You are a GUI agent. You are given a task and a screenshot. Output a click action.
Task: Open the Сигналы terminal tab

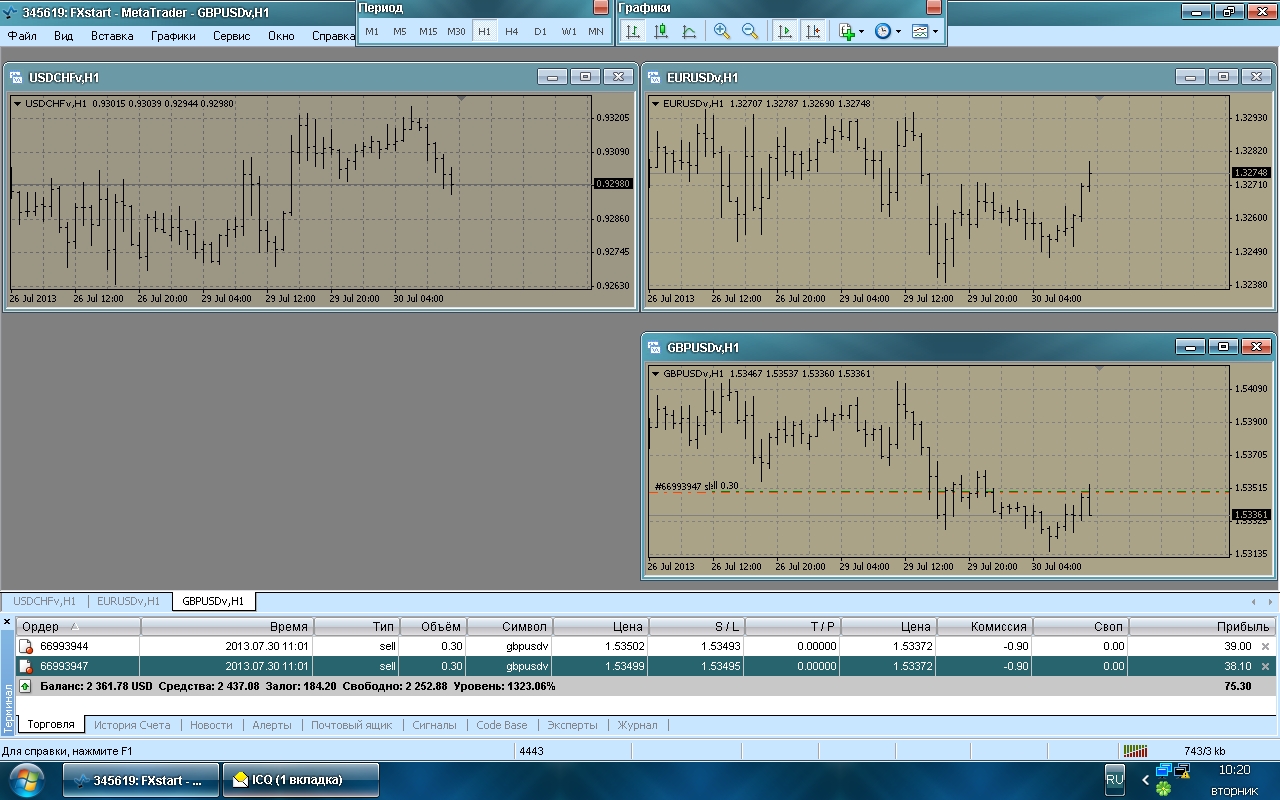[434, 725]
